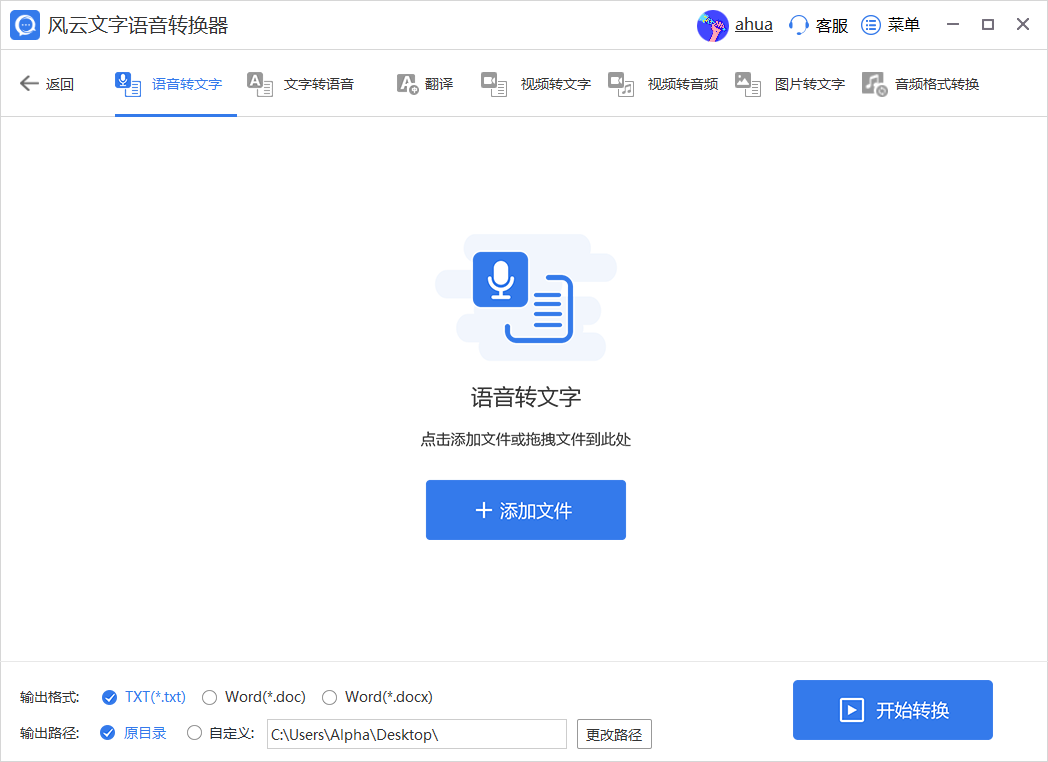This screenshot has width=1048, height=762.
Task: Click the audio format conversion icon
Action: 875,84
